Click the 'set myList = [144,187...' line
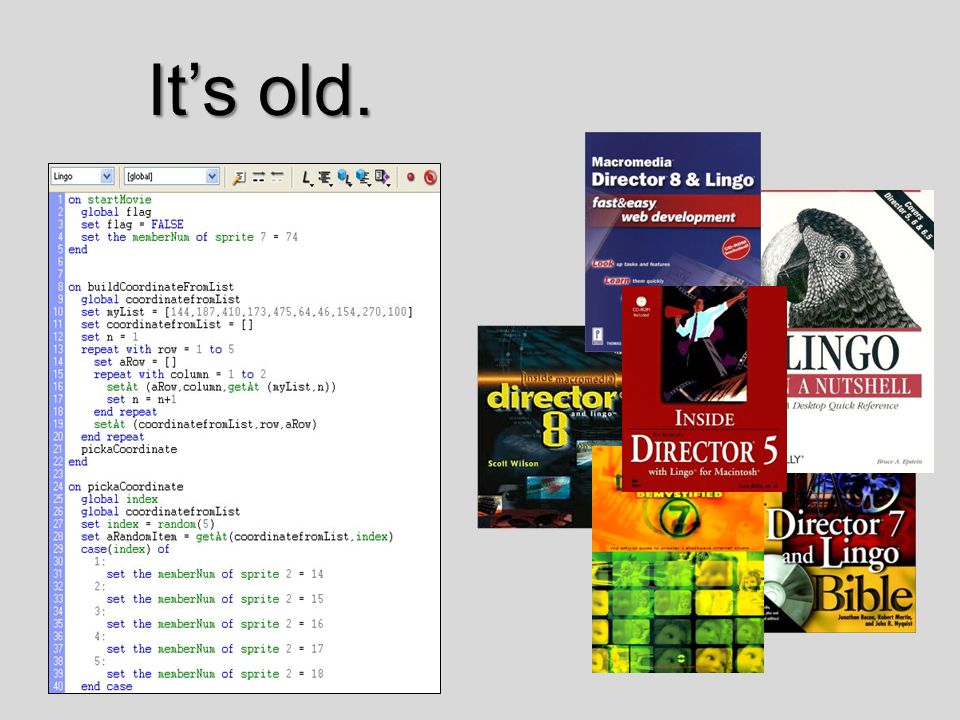The width and height of the screenshot is (960, 720). (247, 312)
